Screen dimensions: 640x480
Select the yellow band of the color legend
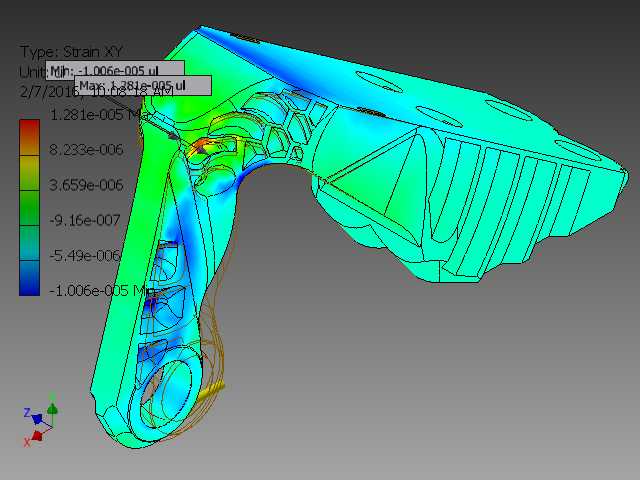[x=29, y=173]
